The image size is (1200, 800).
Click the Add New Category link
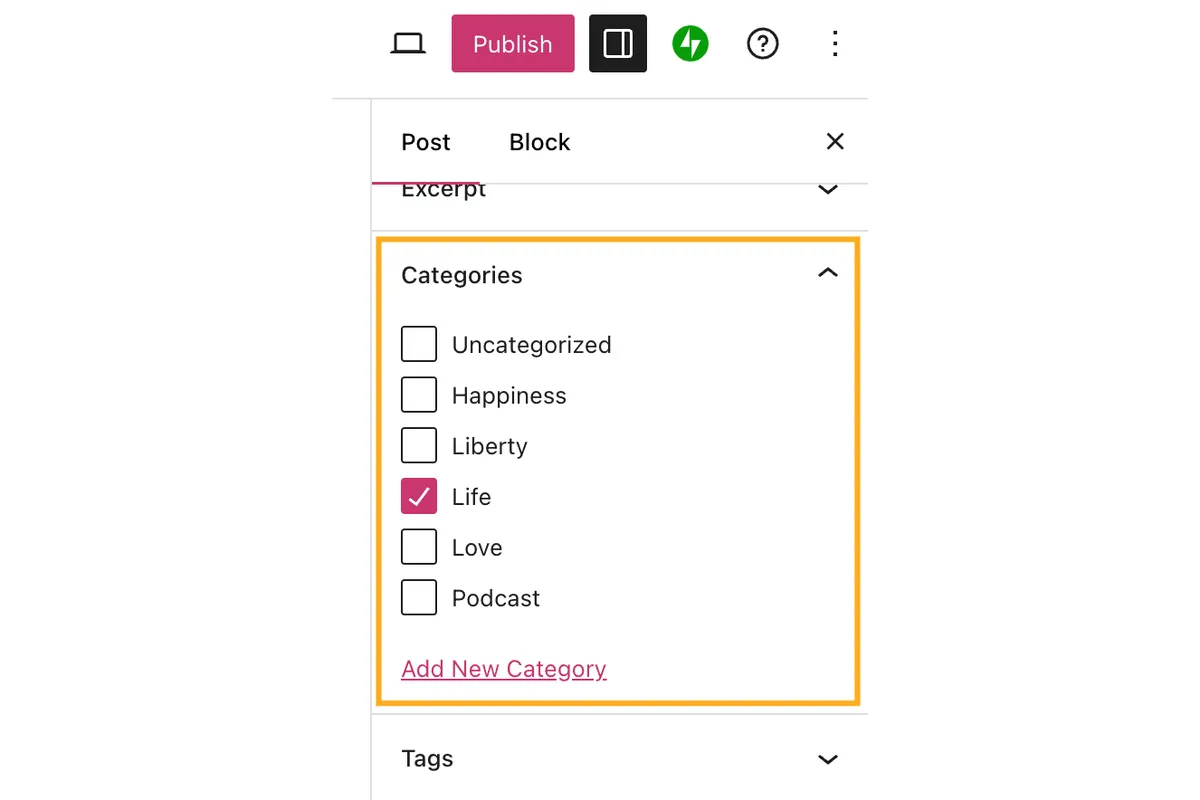(x=504, y=669)
